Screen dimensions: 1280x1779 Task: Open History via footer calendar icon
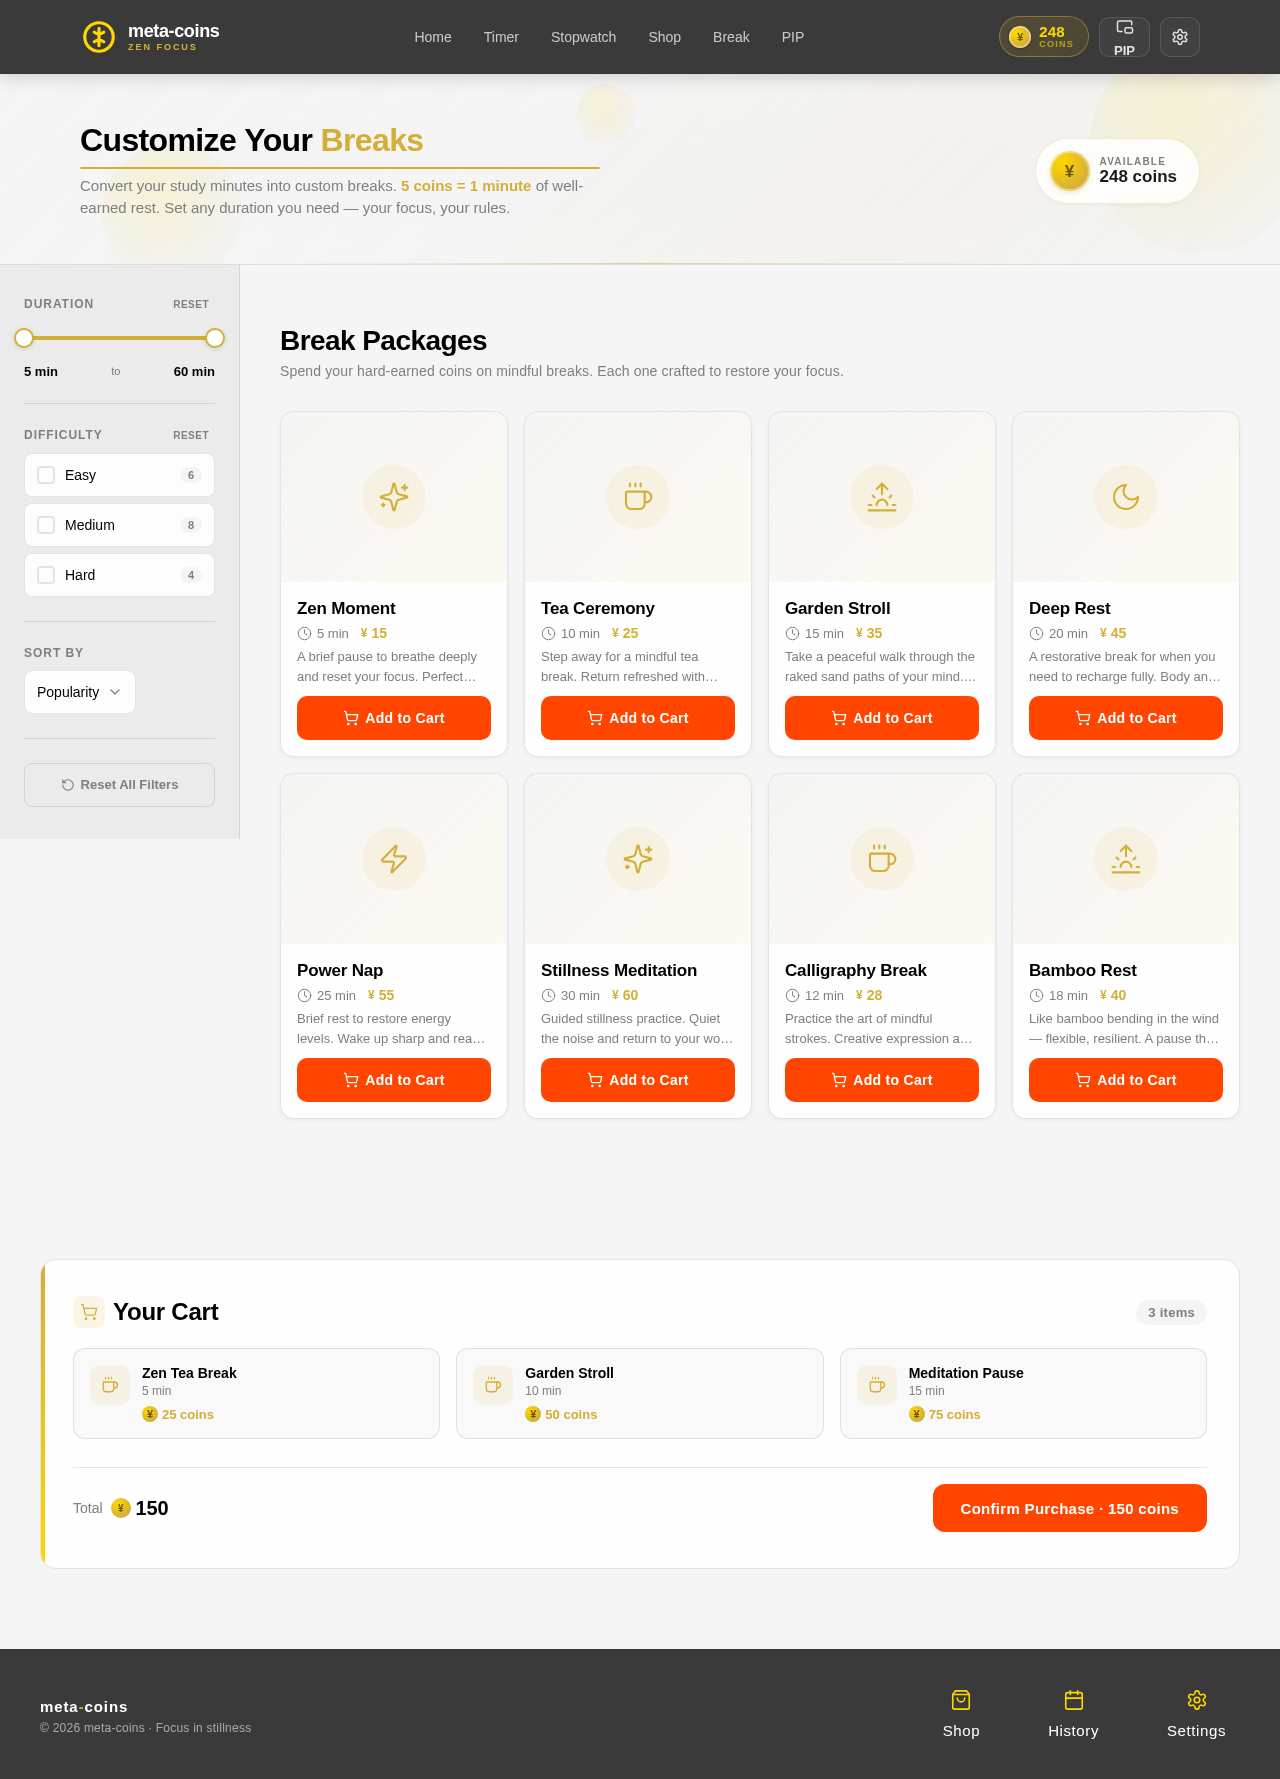pos(1074,1700)
